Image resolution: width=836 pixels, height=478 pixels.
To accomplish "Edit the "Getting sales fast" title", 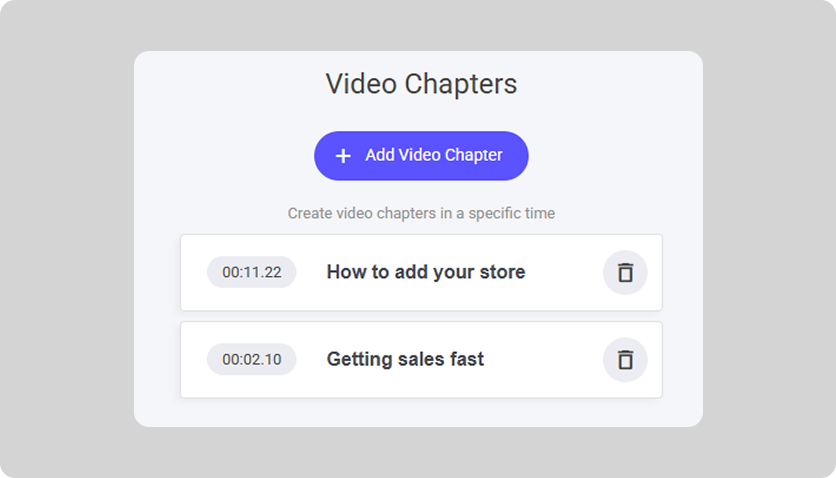I will tap(405, 360).
